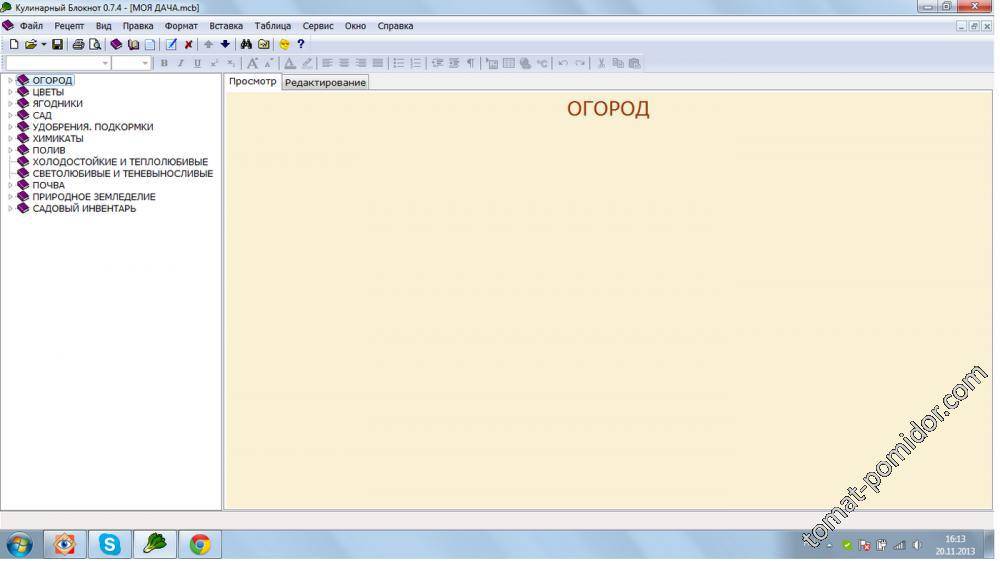This screenshot has height=561, width=1000.
Task: Toggle bold text formatting
Action: click(x=164, y=63)
